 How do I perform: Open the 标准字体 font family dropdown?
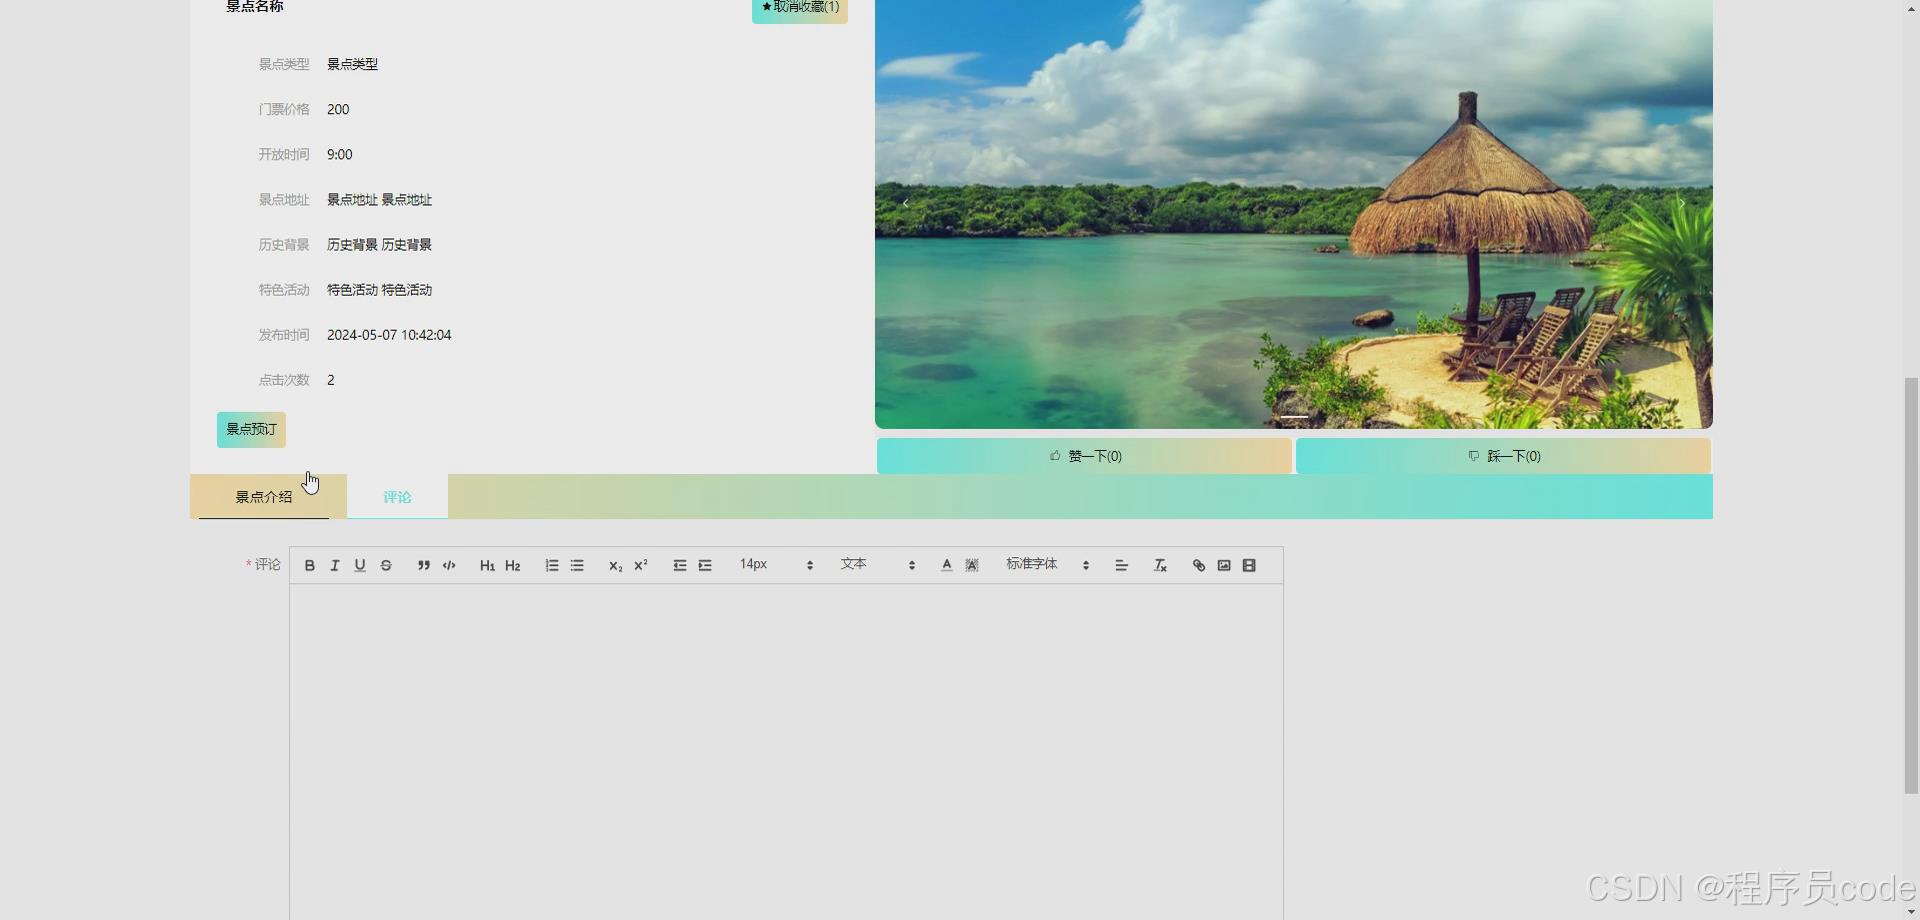pyautogui.click(x=1048, y=565)
